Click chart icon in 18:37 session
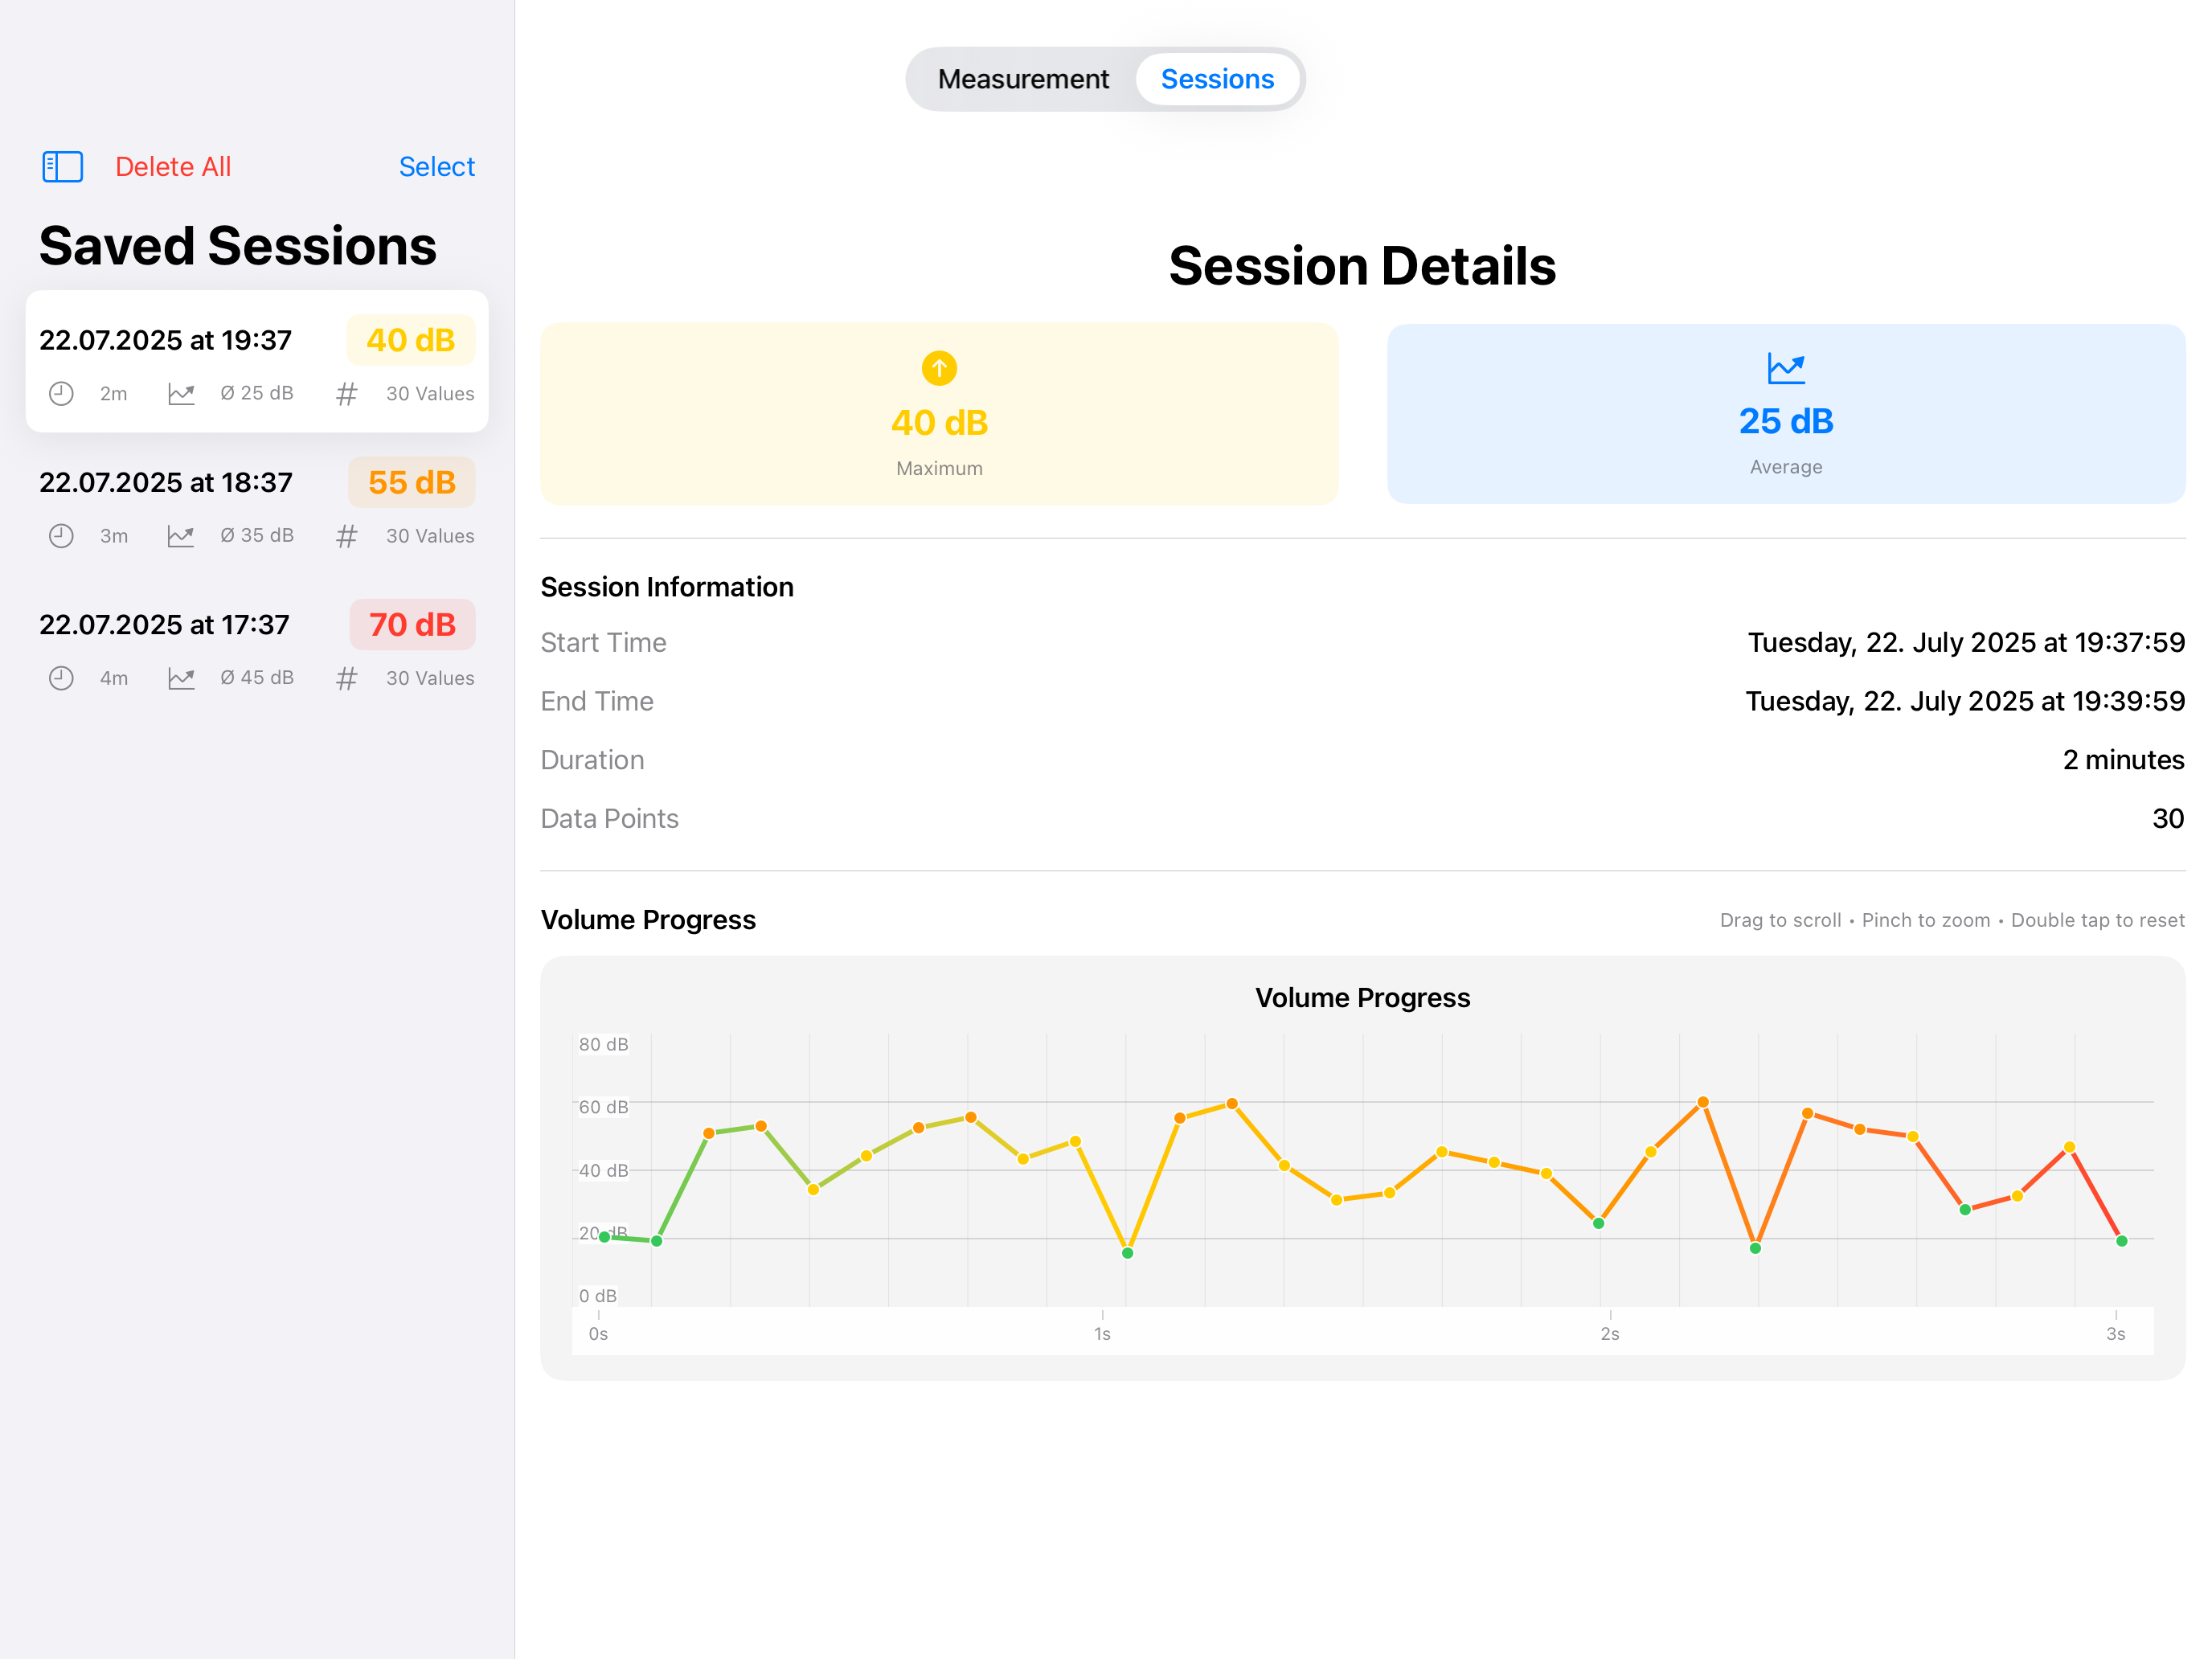Screen dimensions: 2212x1659 tap(181, 536)
